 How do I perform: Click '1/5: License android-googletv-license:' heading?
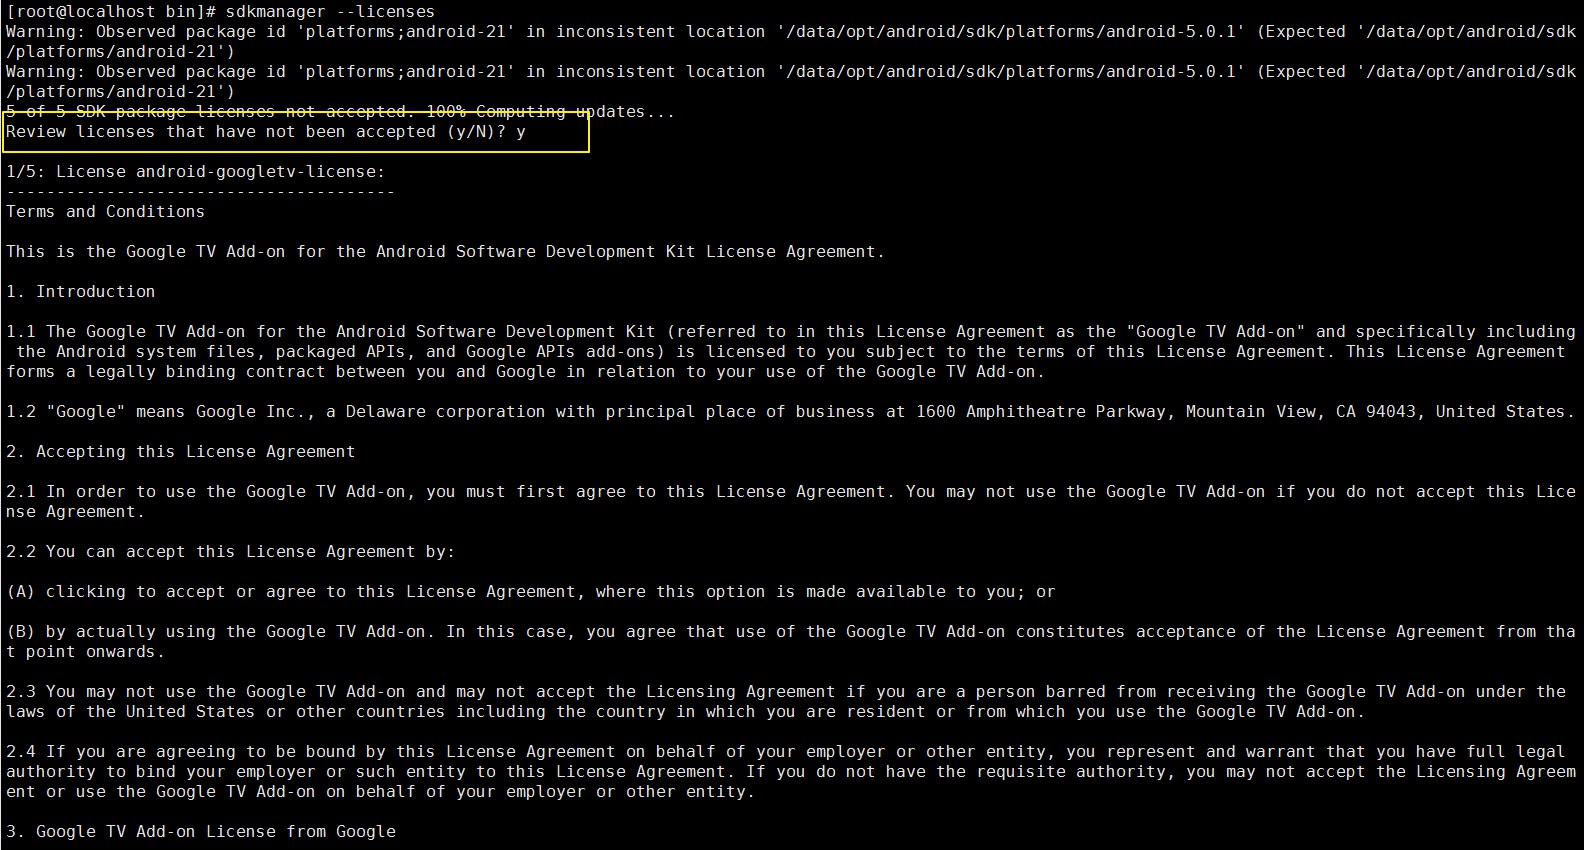196,172
